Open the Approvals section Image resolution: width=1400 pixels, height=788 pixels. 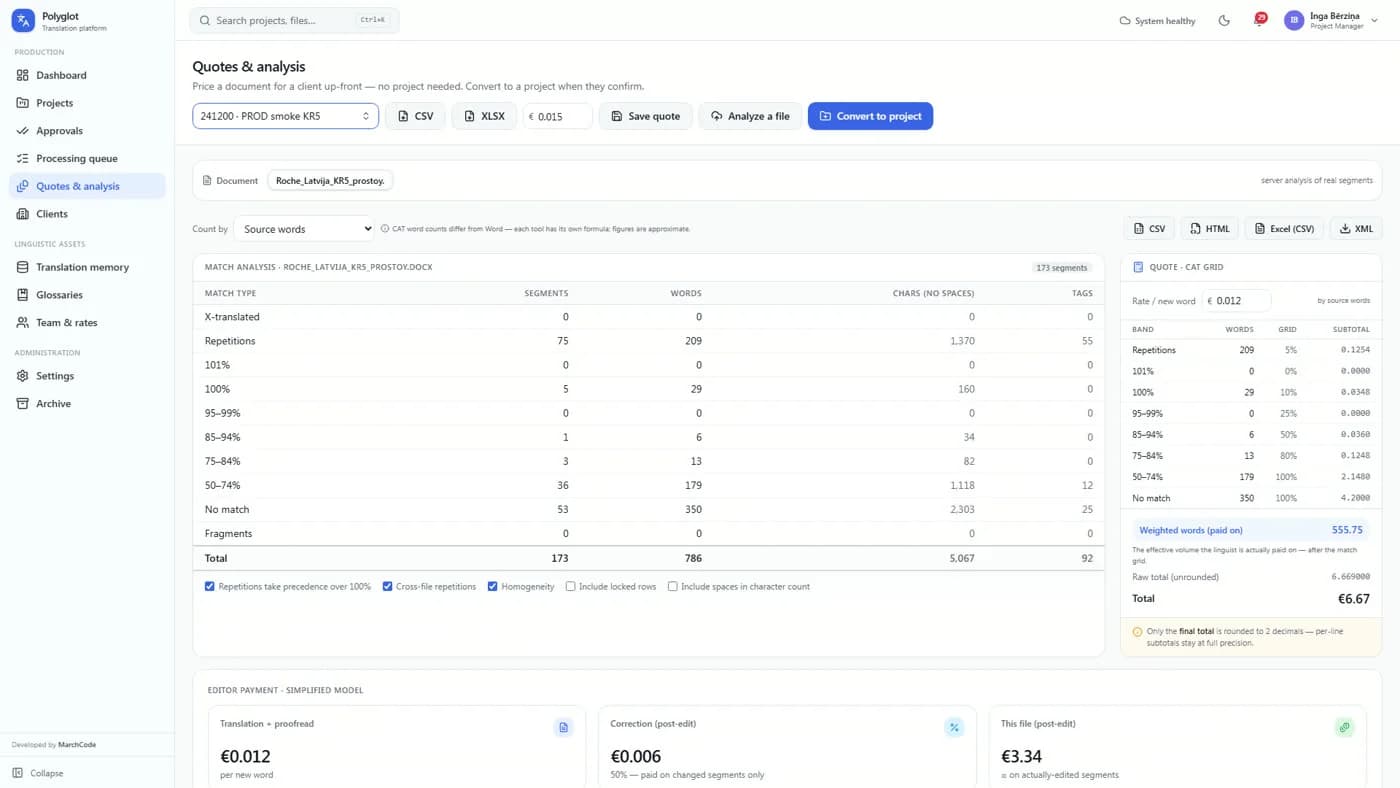tap(87, 131)
